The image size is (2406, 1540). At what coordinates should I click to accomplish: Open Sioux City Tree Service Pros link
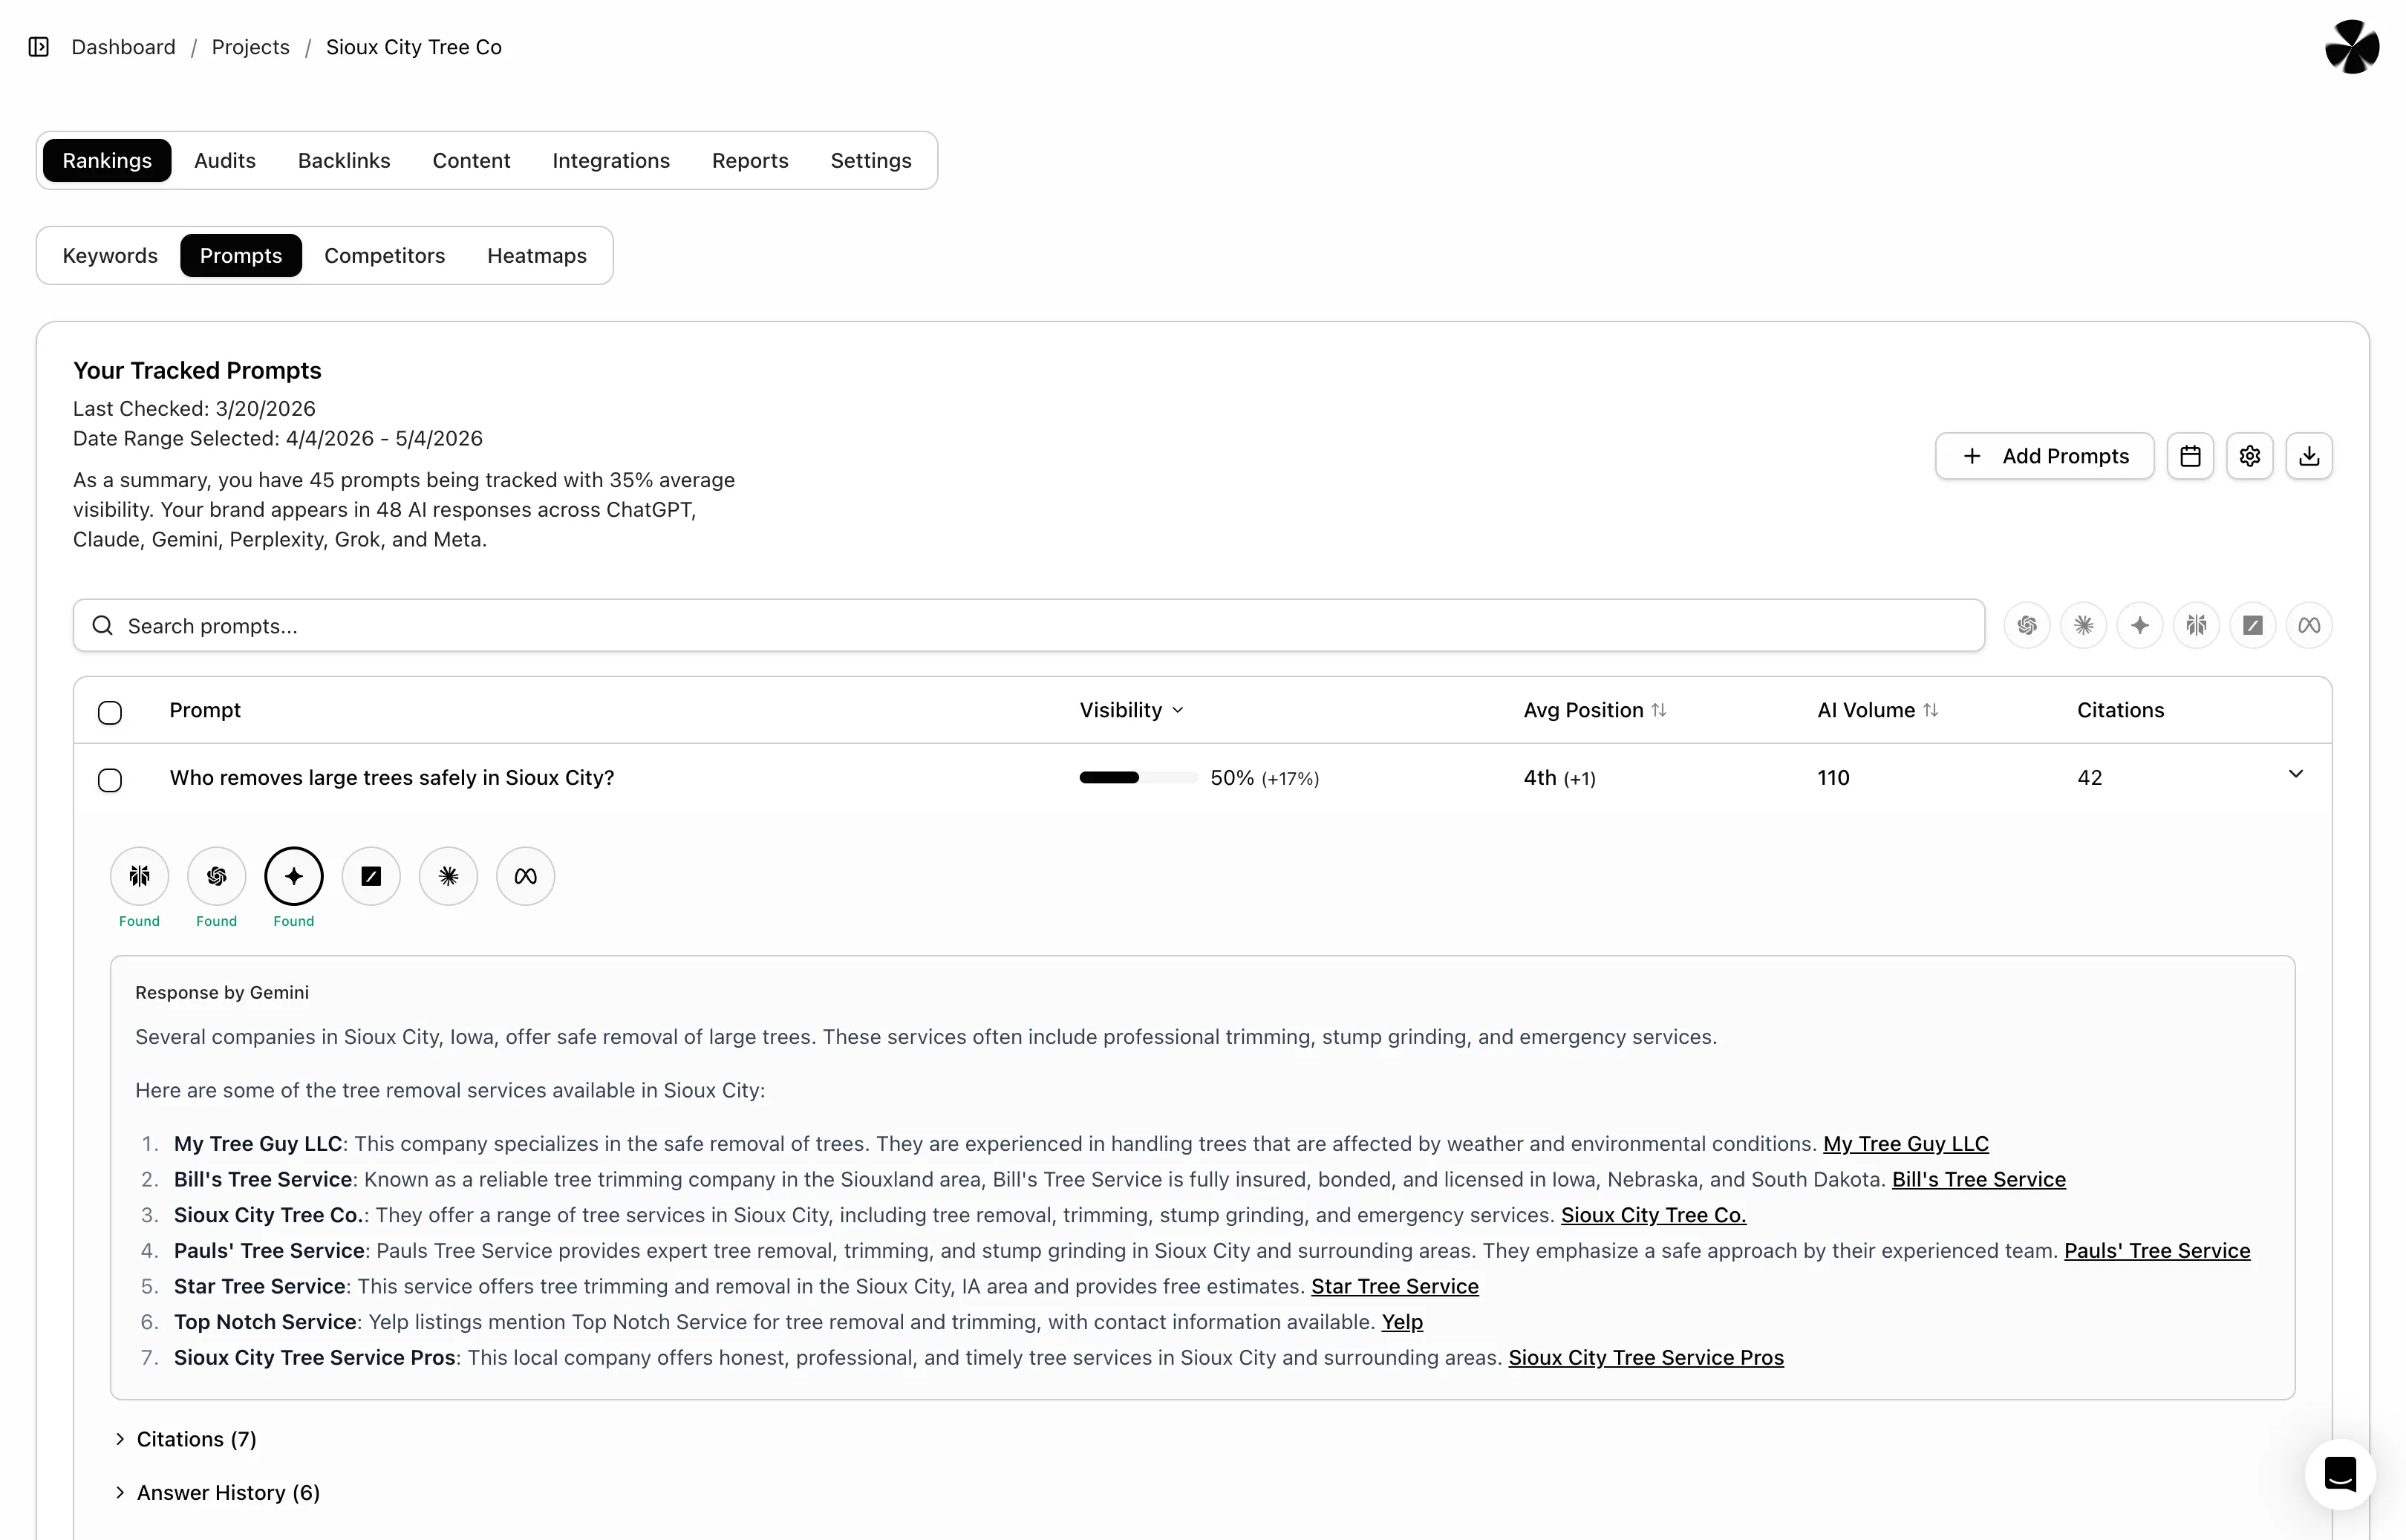tap(1646, 1358)
